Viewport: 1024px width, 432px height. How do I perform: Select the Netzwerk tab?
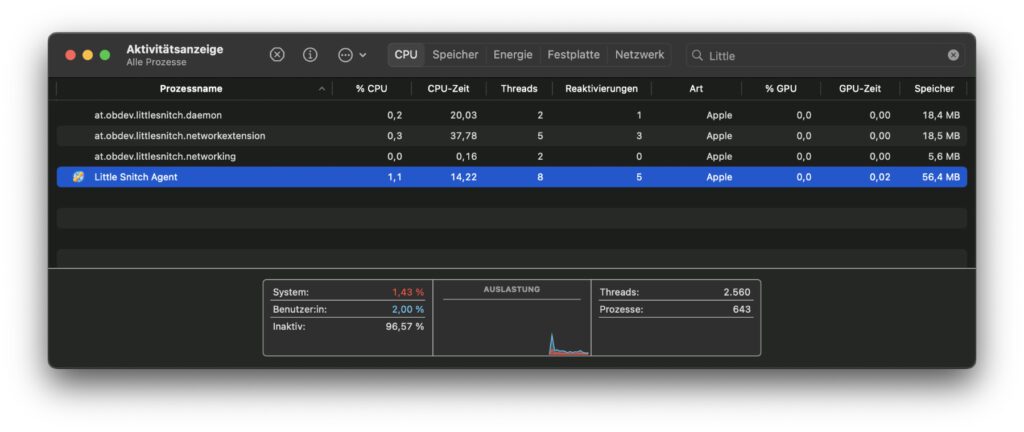pos(639,55)
